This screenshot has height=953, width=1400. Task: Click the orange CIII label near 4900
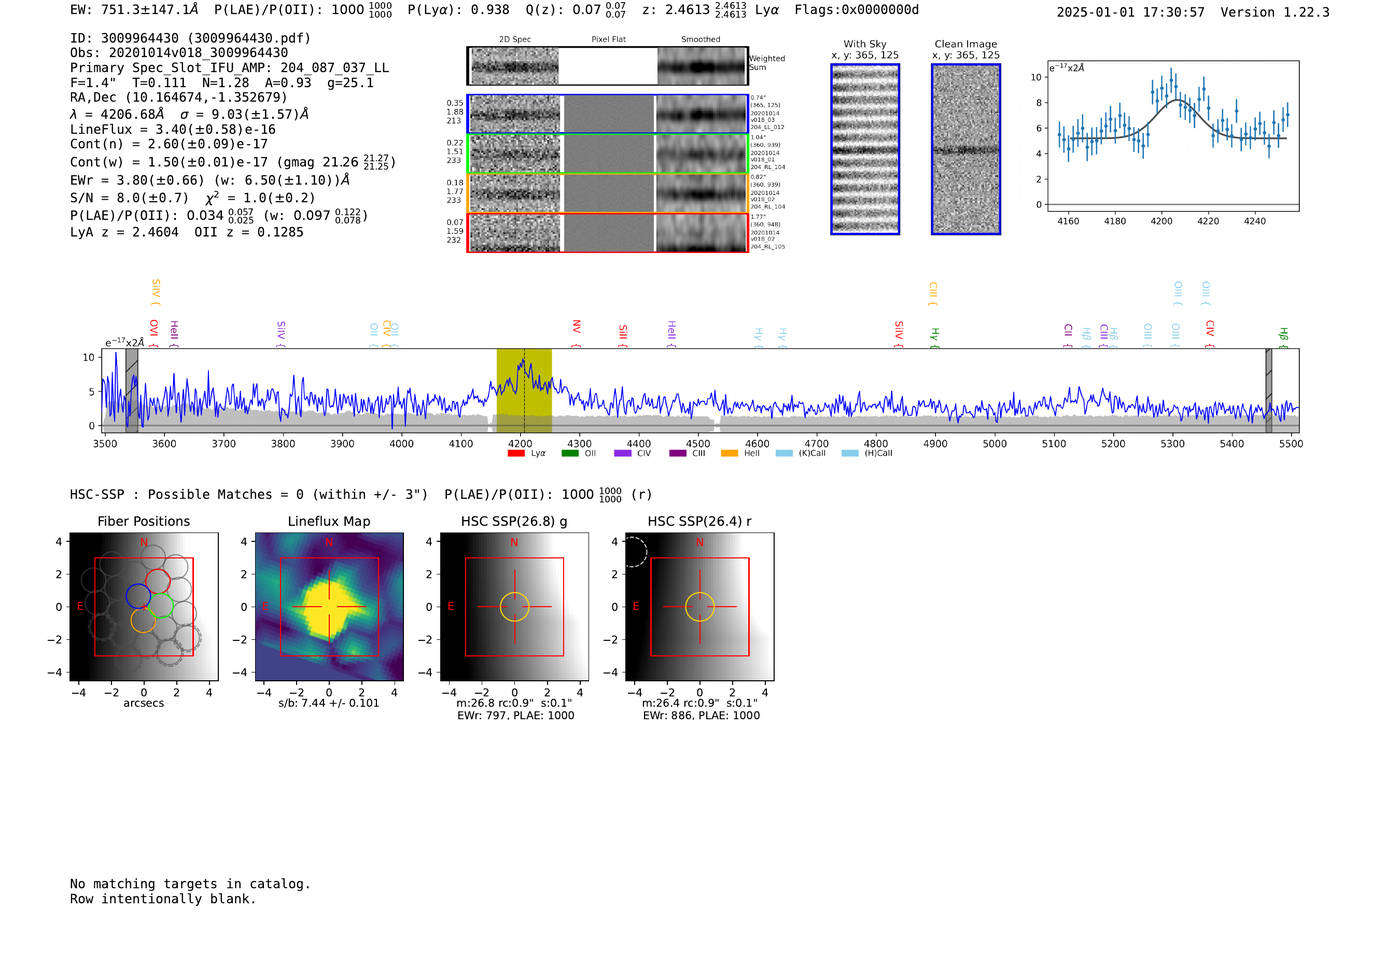coord(933,293)
